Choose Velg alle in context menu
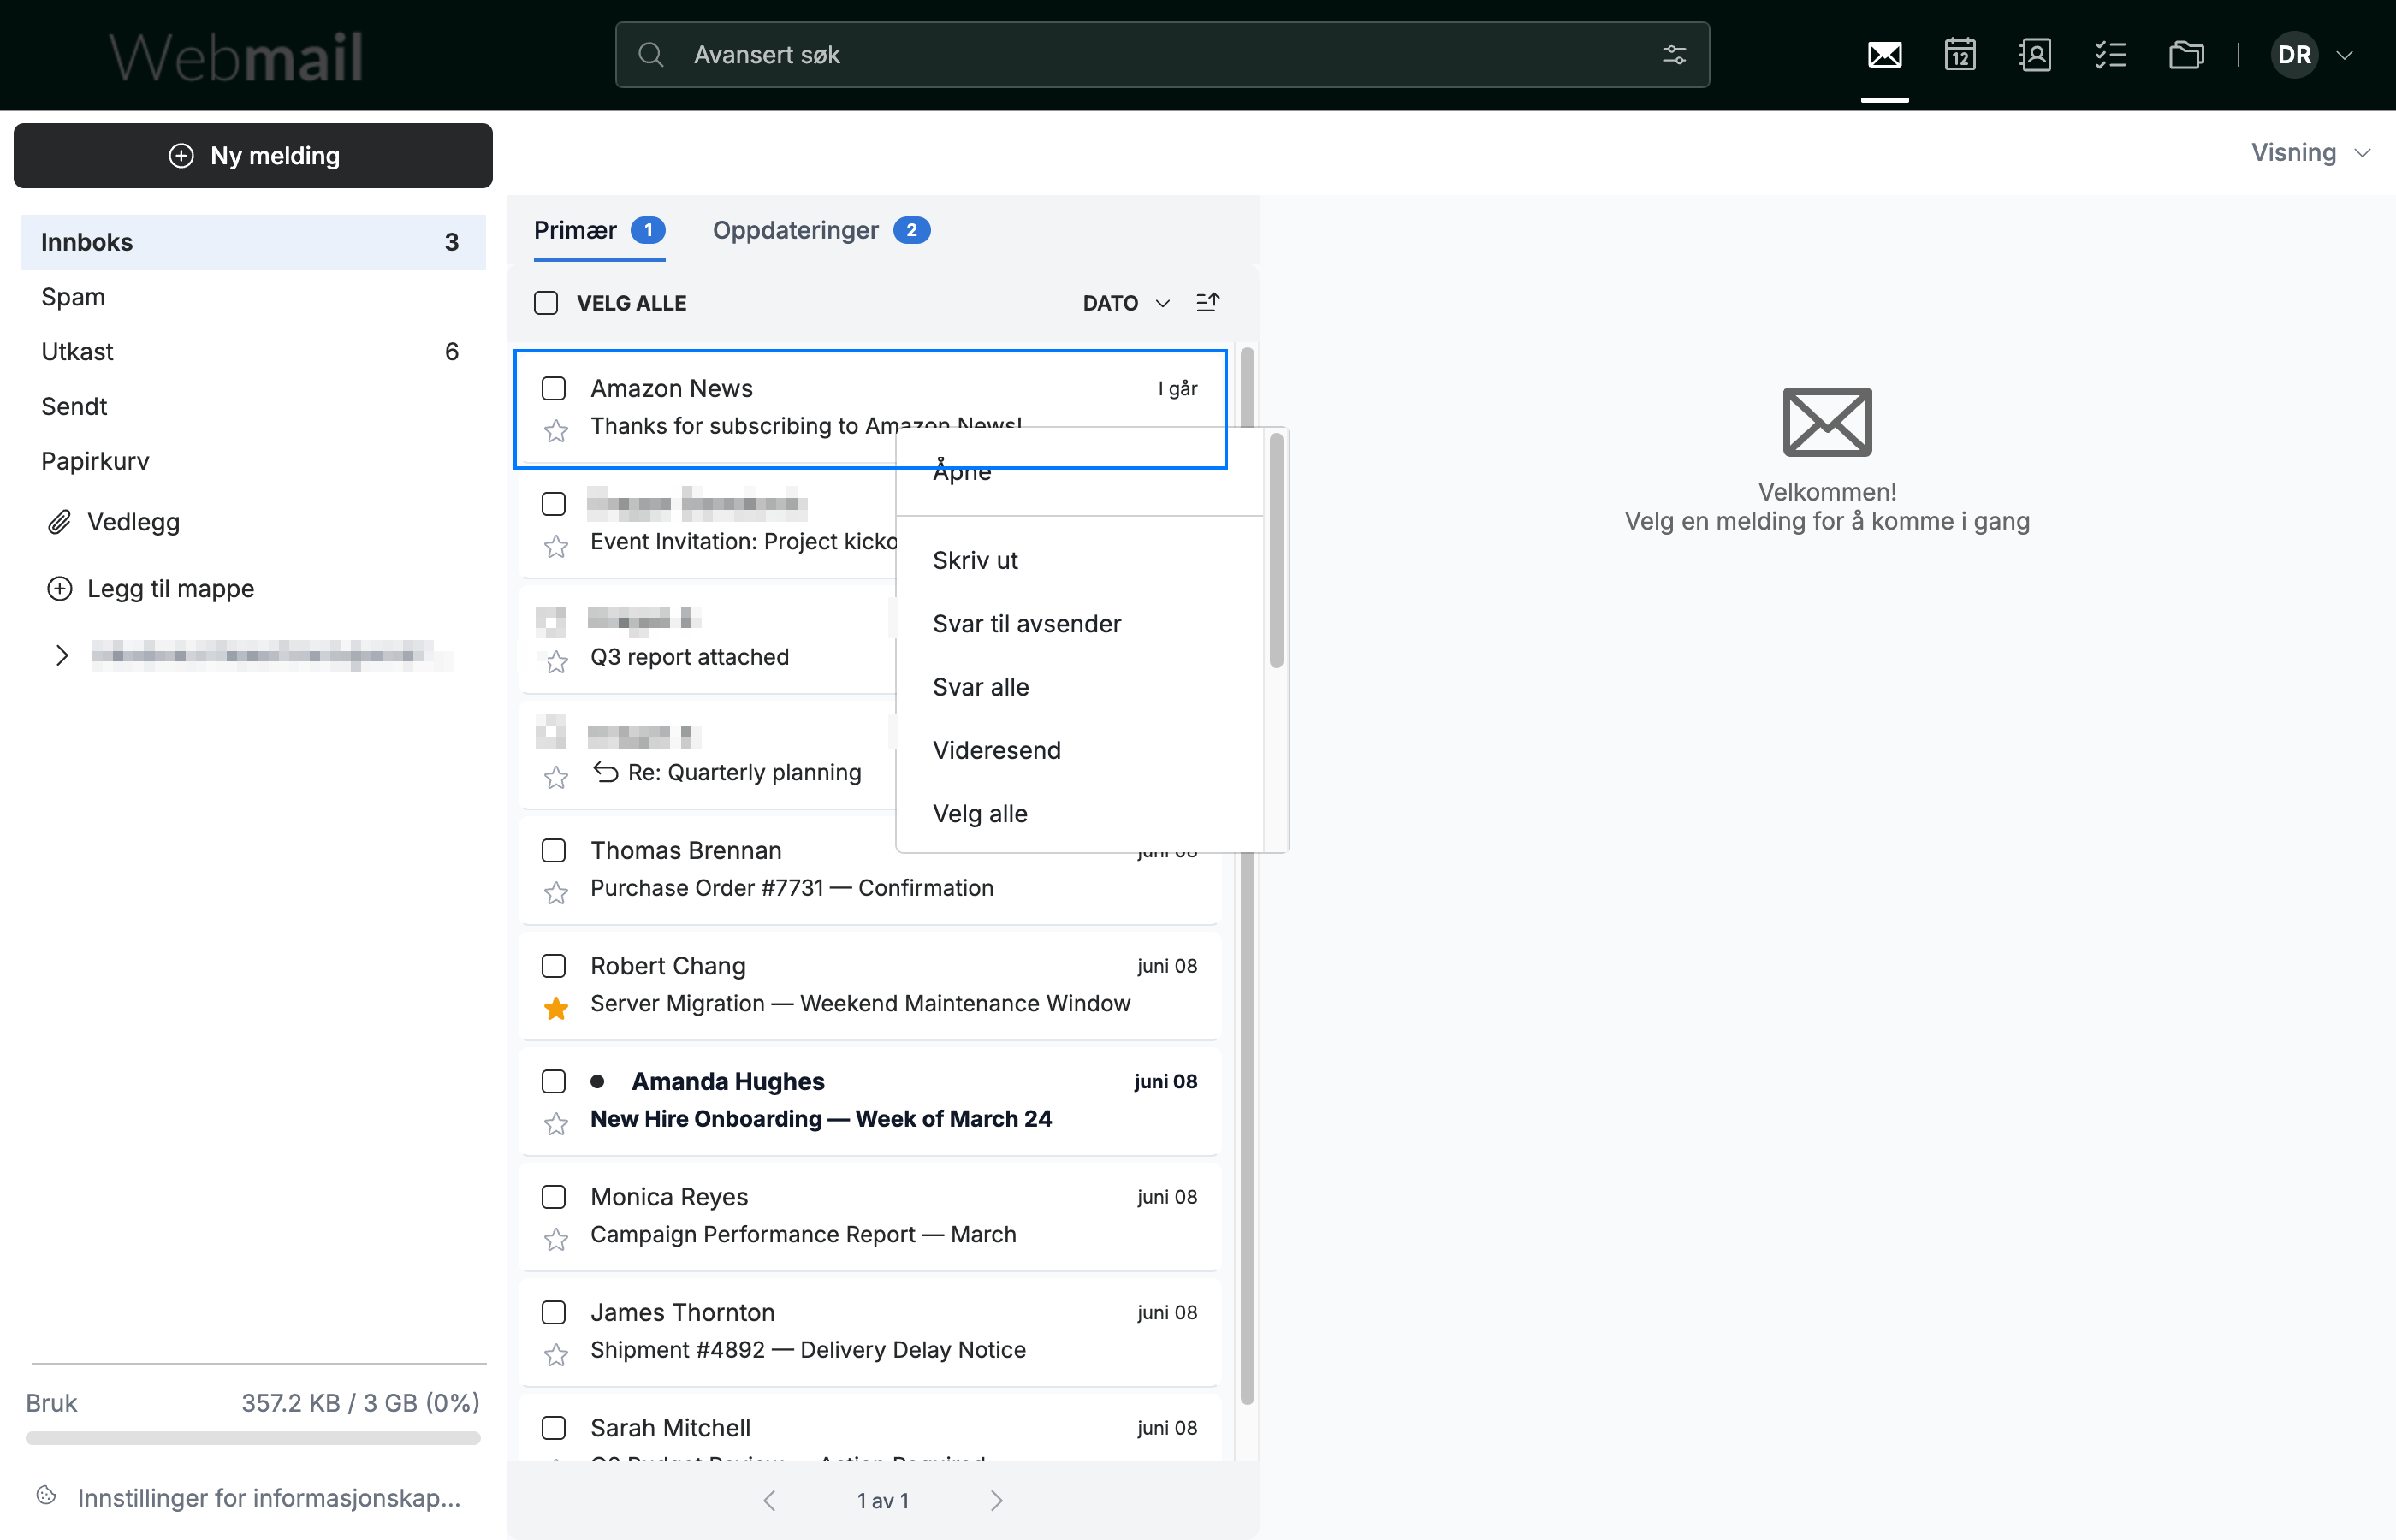Viewport: 2396px width, 1540px height. [x=1080, y=814]
